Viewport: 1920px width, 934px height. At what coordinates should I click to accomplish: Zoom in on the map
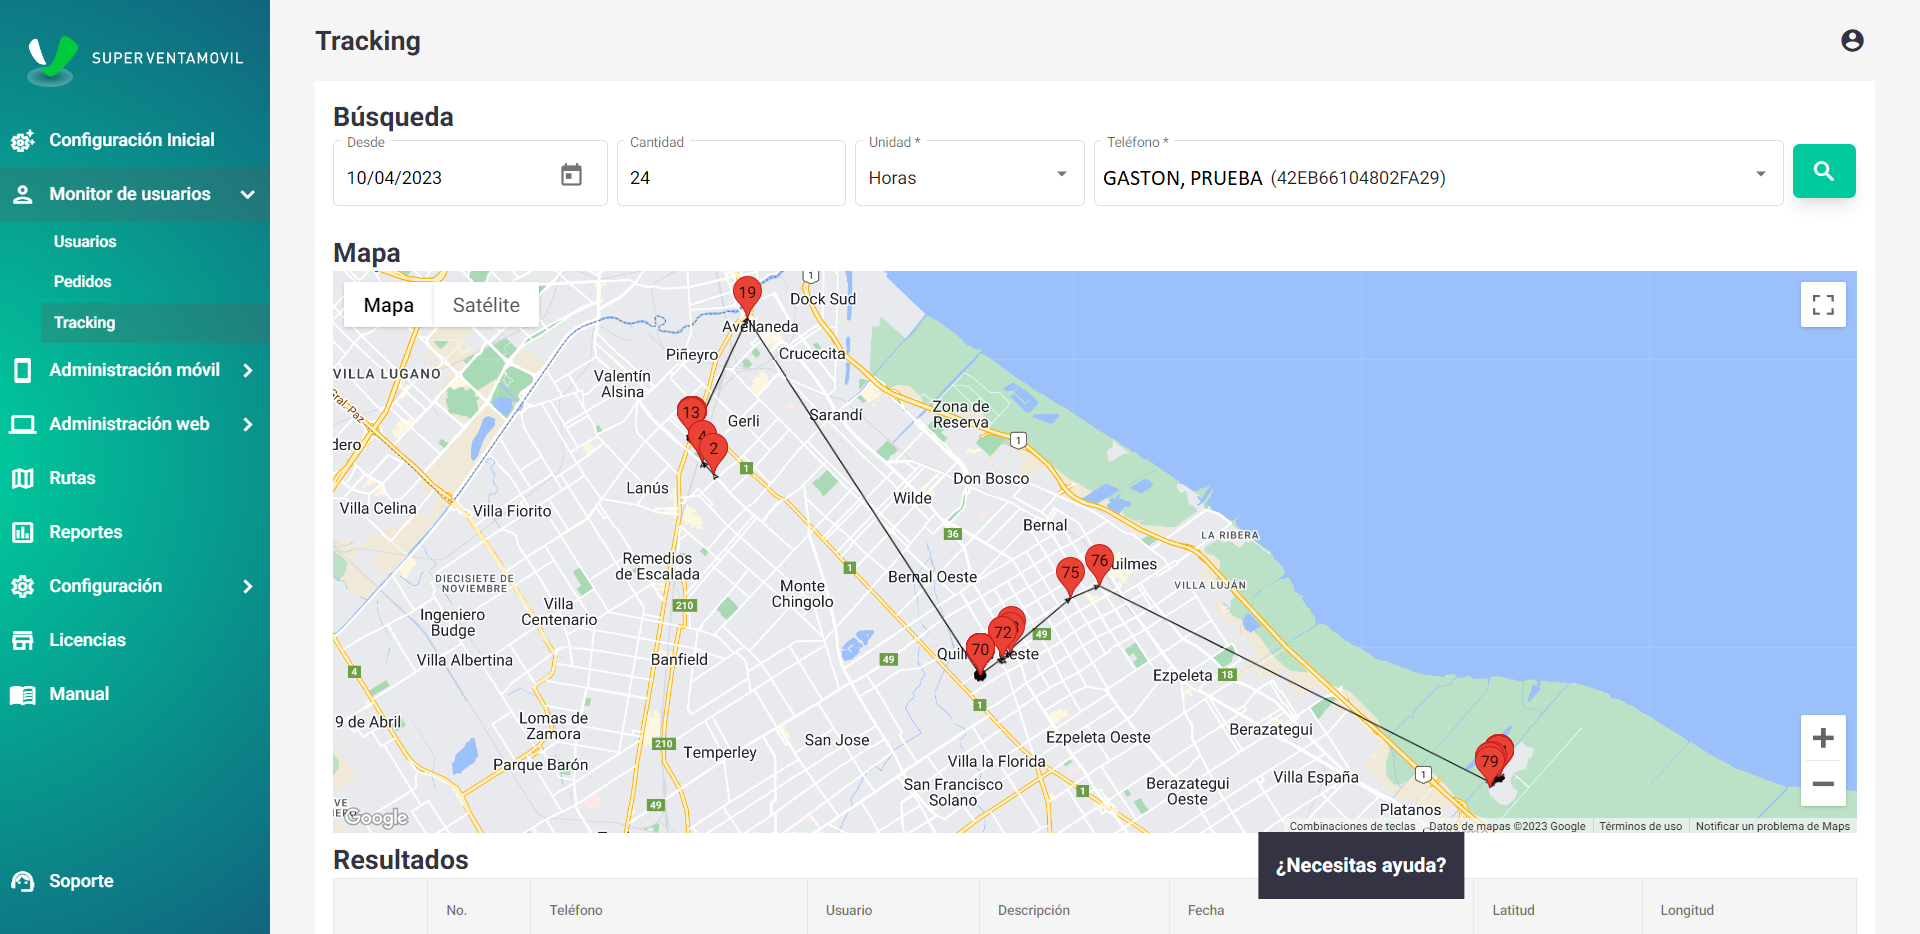[1823, 738]
